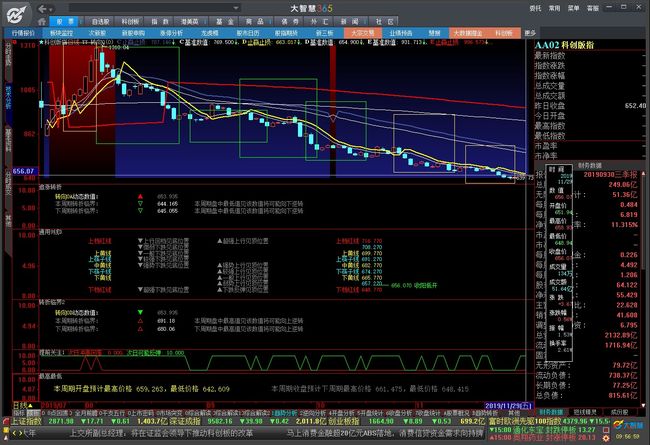Open the 港美英 tab

189,22
